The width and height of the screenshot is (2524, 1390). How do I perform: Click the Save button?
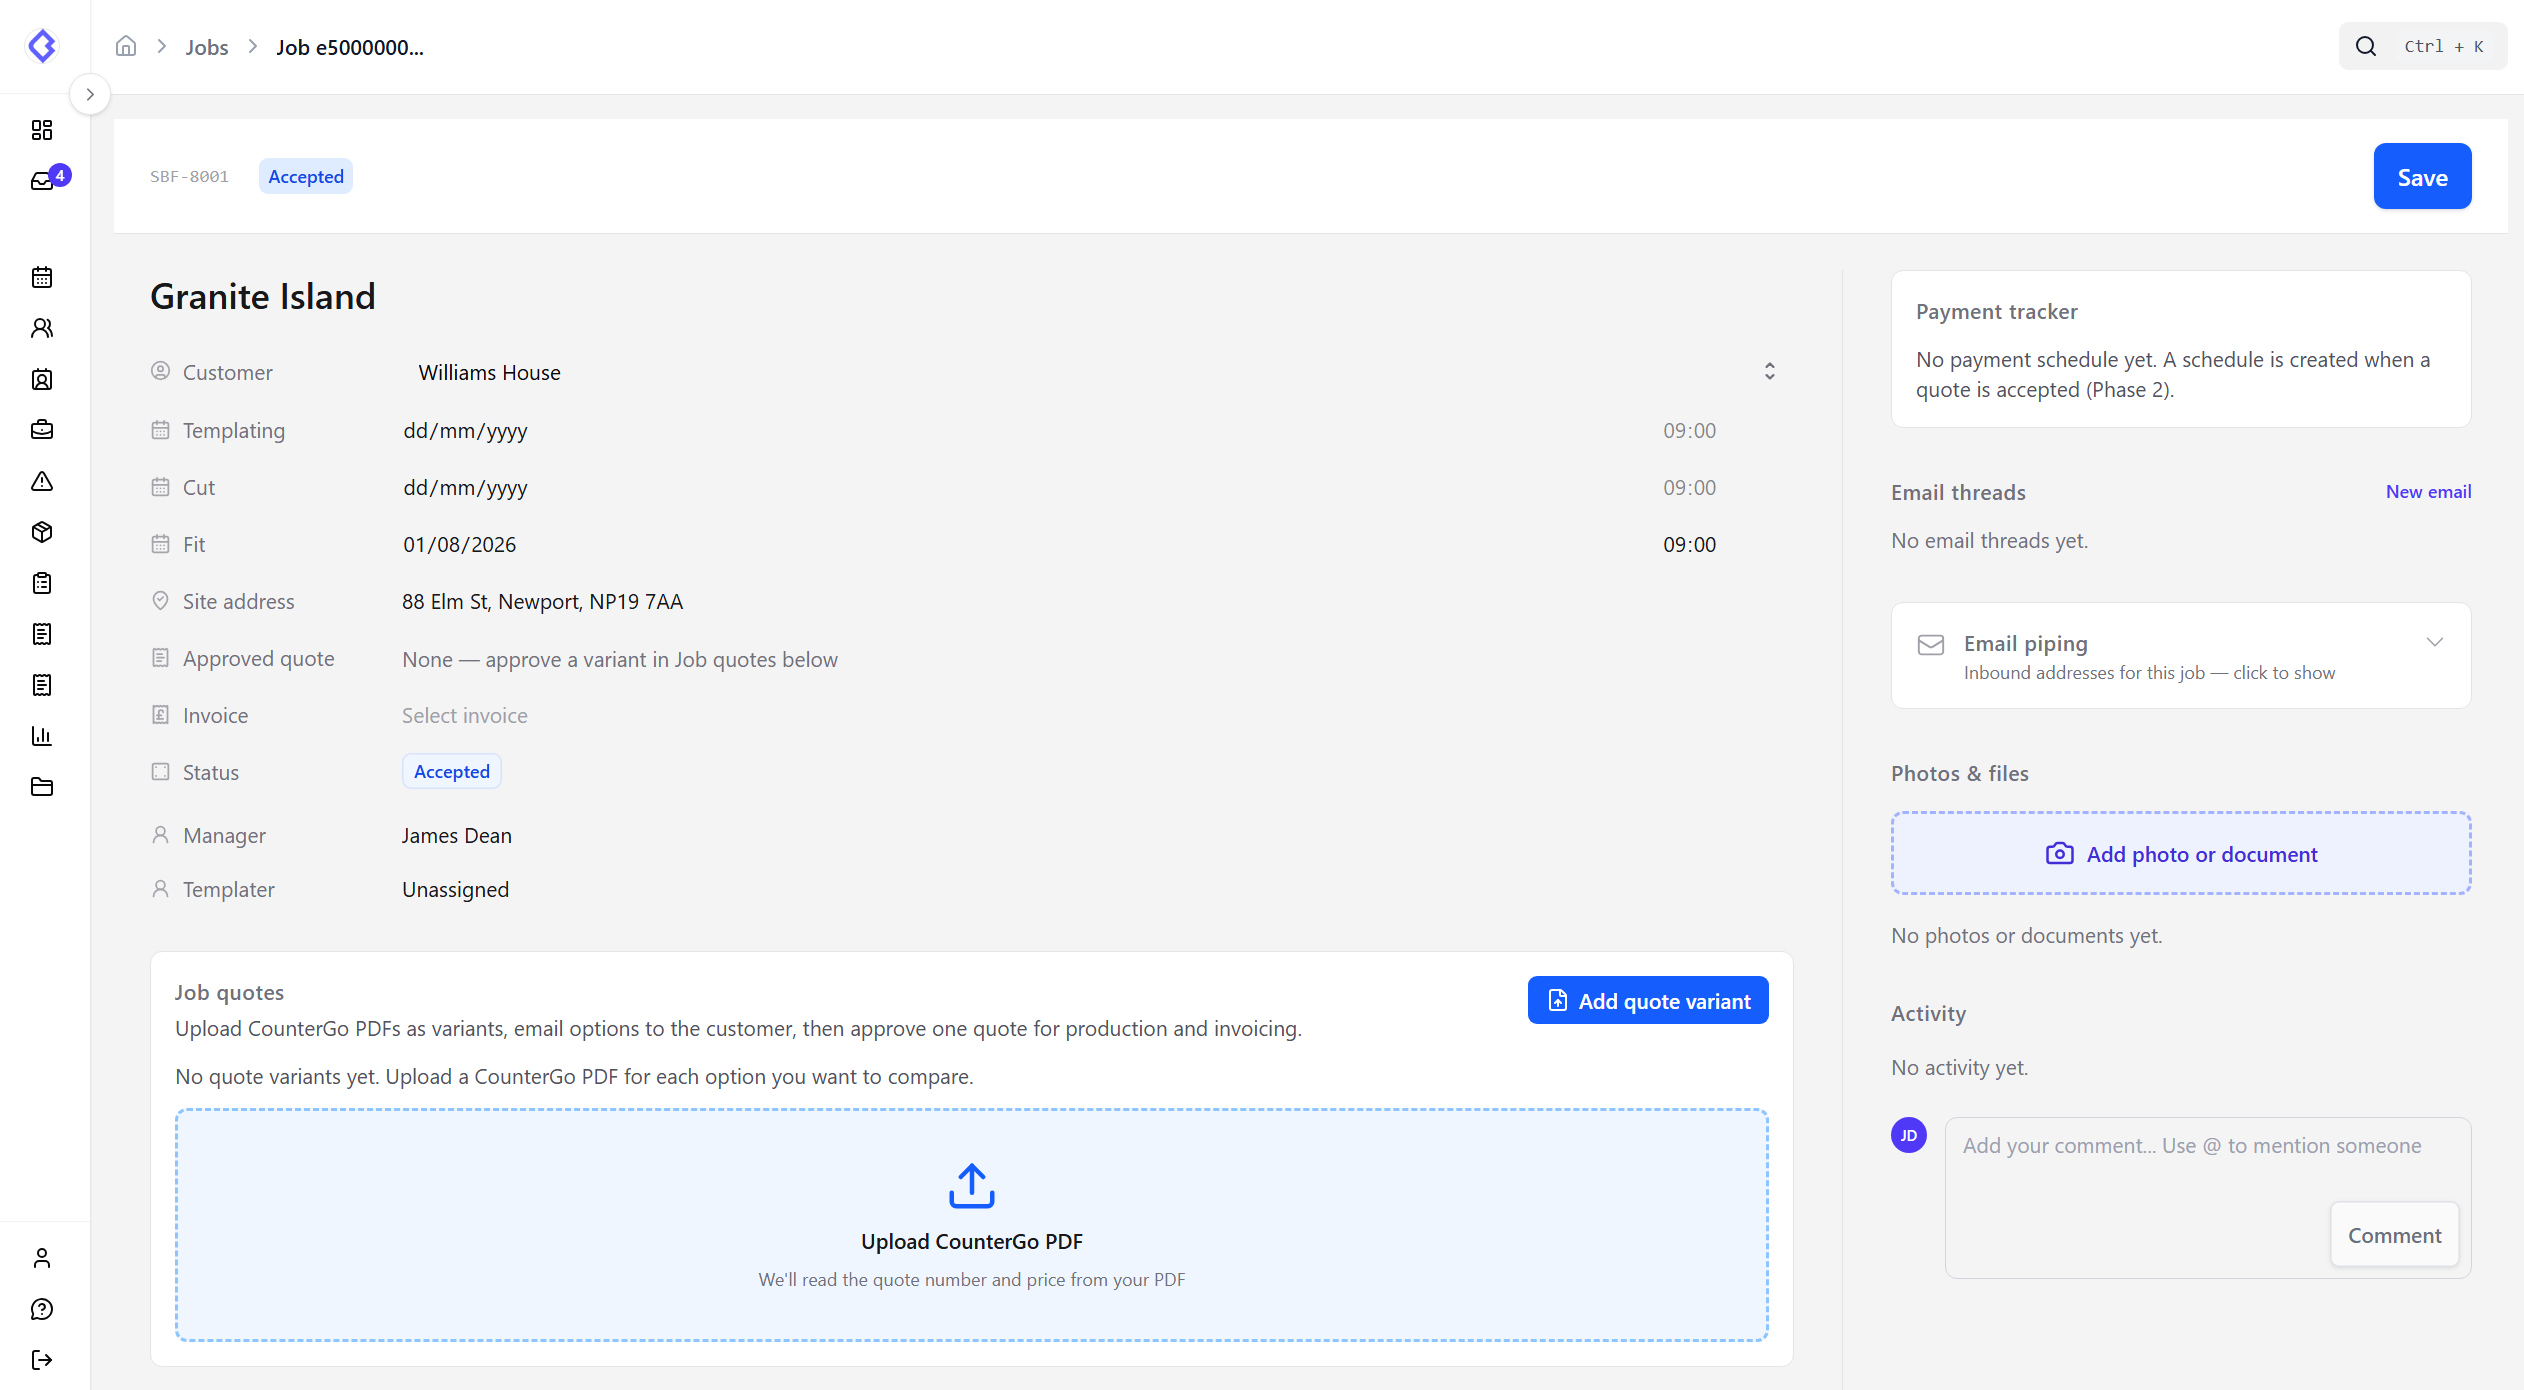click(2422, 177)
